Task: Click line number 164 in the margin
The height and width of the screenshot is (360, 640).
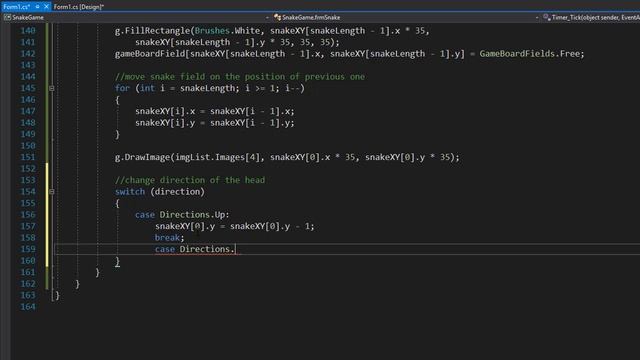Action: 28,307
